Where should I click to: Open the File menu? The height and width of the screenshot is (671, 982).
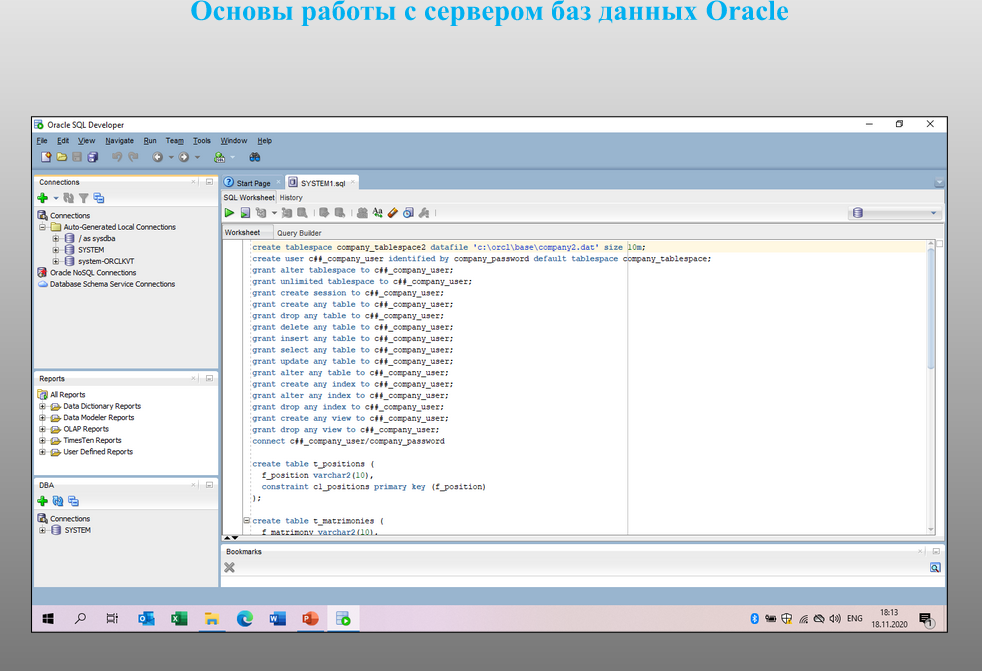click(x=42, y=141)
